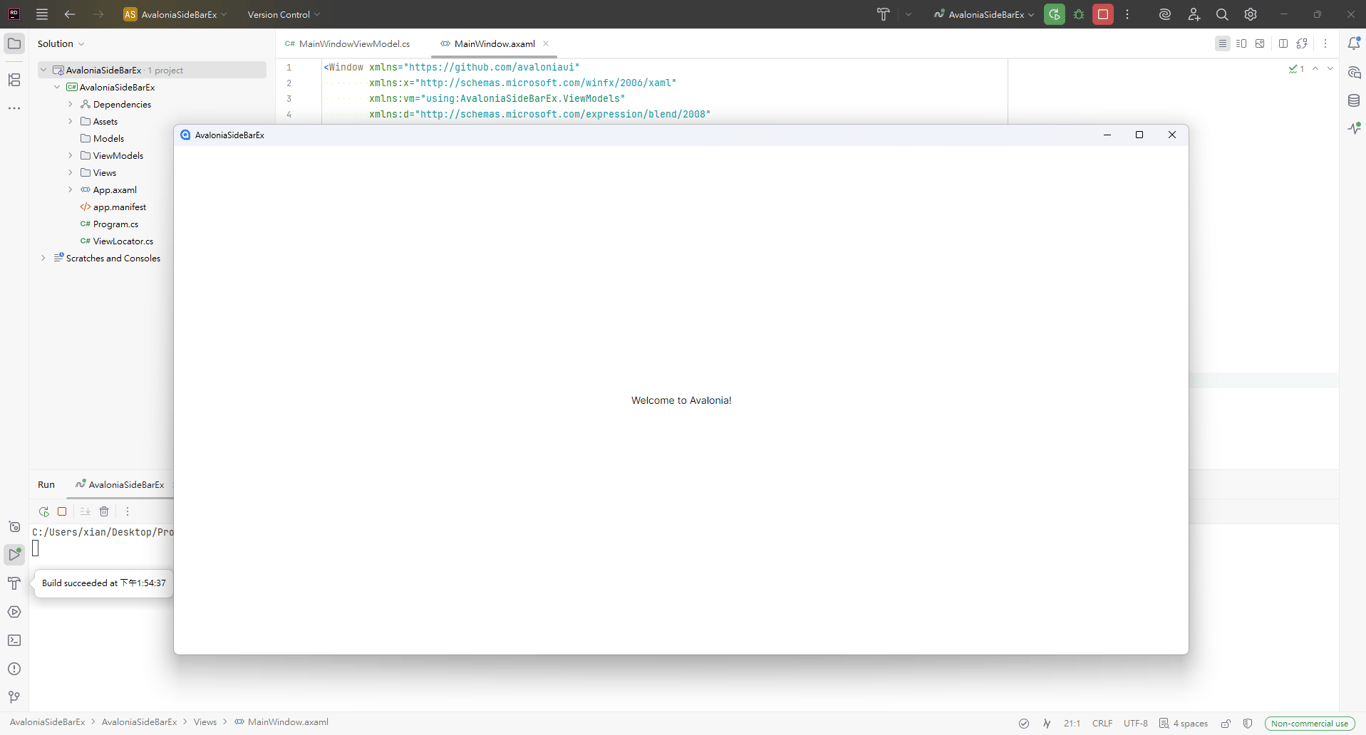Open More Actions menu beside the Stop button
Viewport: 1366px width, 735px height.
pos(1127,15)
